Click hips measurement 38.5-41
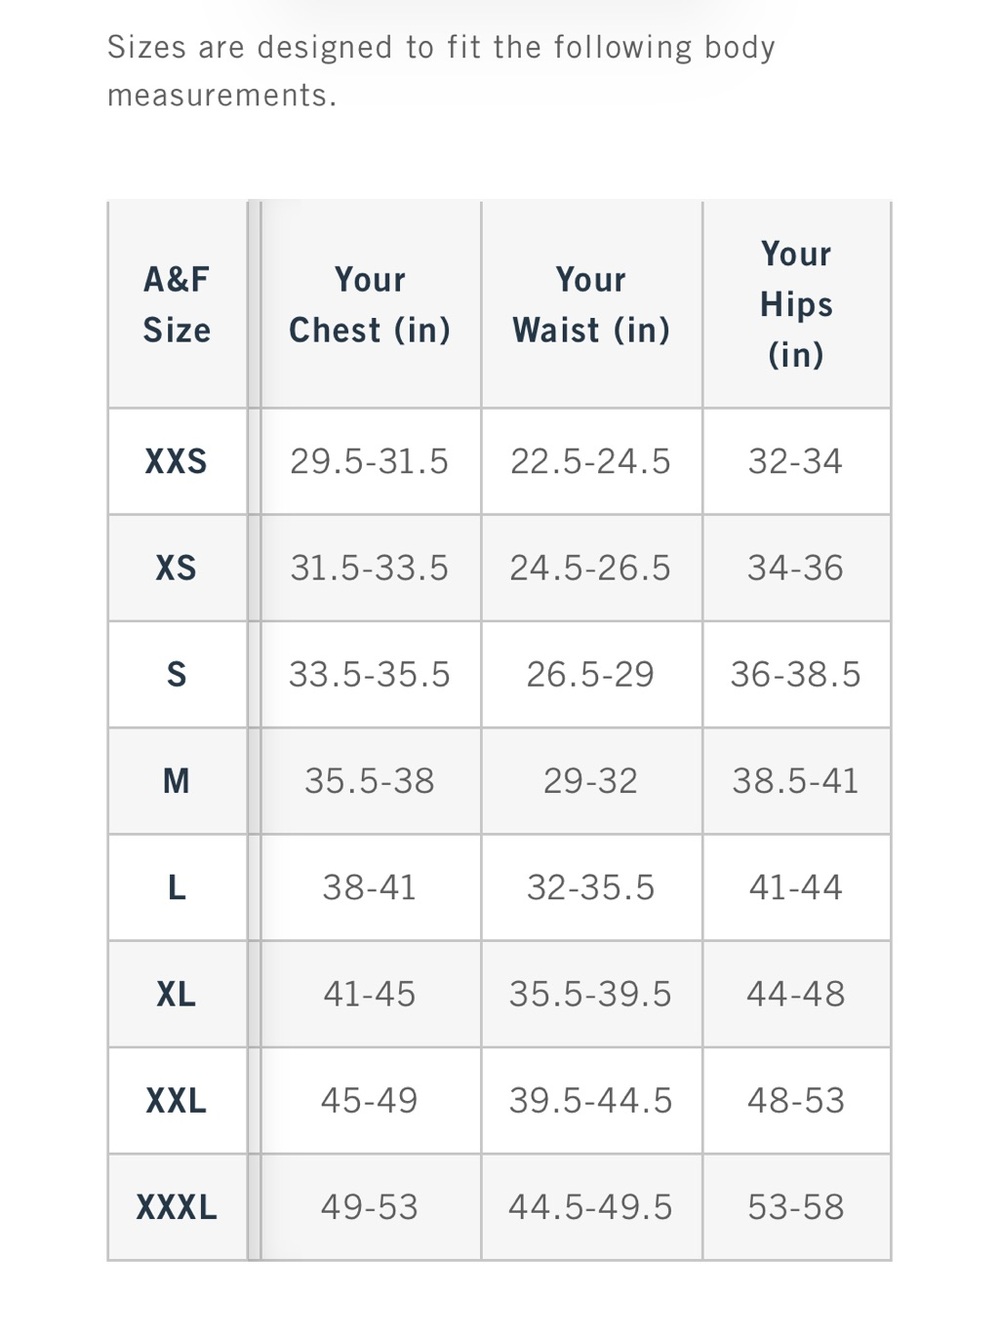The height and width of the screenshot is (1333, 1000). pyautogui.click(x=796, y=781)
